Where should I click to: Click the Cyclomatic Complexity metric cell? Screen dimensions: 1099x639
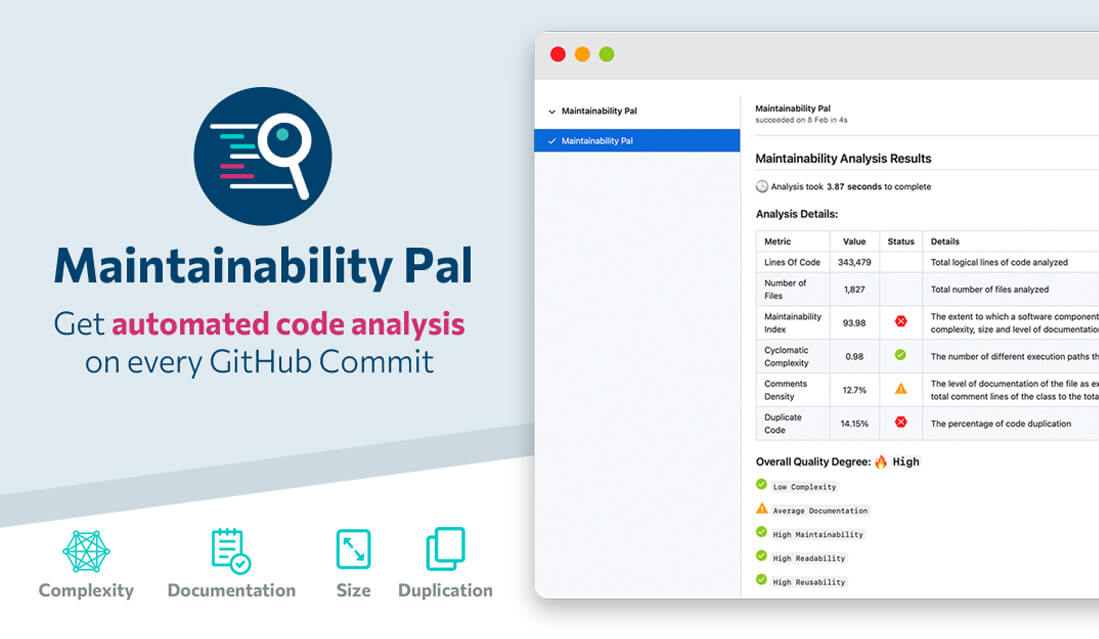793,357
